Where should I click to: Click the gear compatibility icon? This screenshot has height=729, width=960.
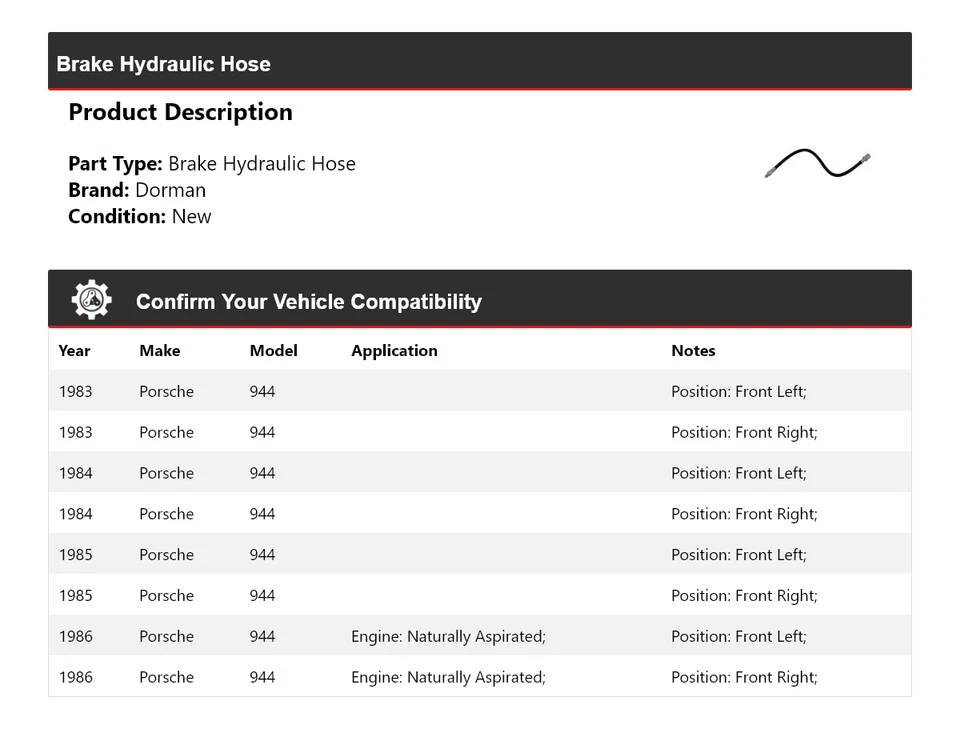click(x=92, y=300)
